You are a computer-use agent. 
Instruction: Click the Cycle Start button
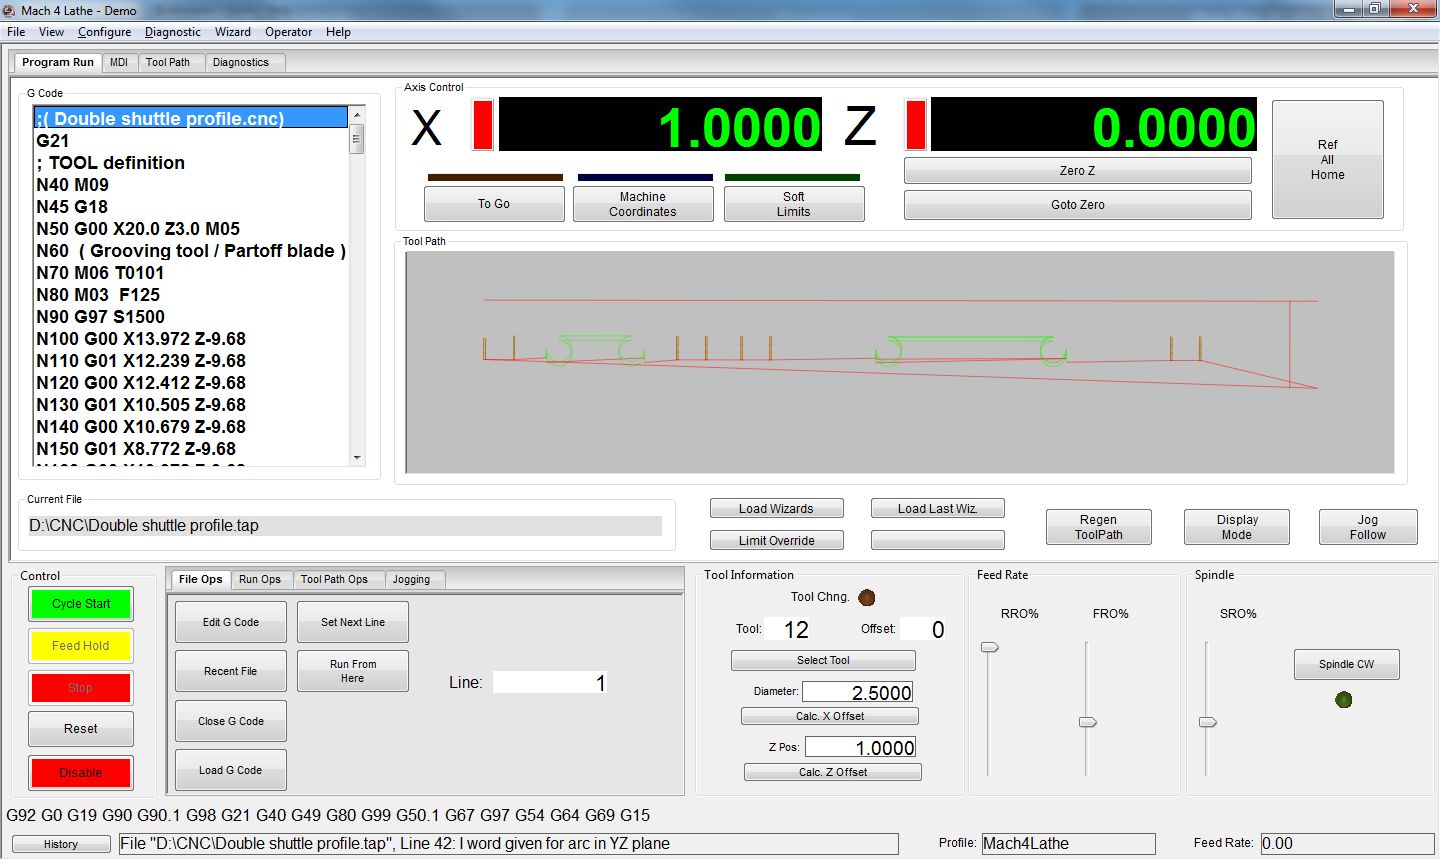[x=81, y=604]
